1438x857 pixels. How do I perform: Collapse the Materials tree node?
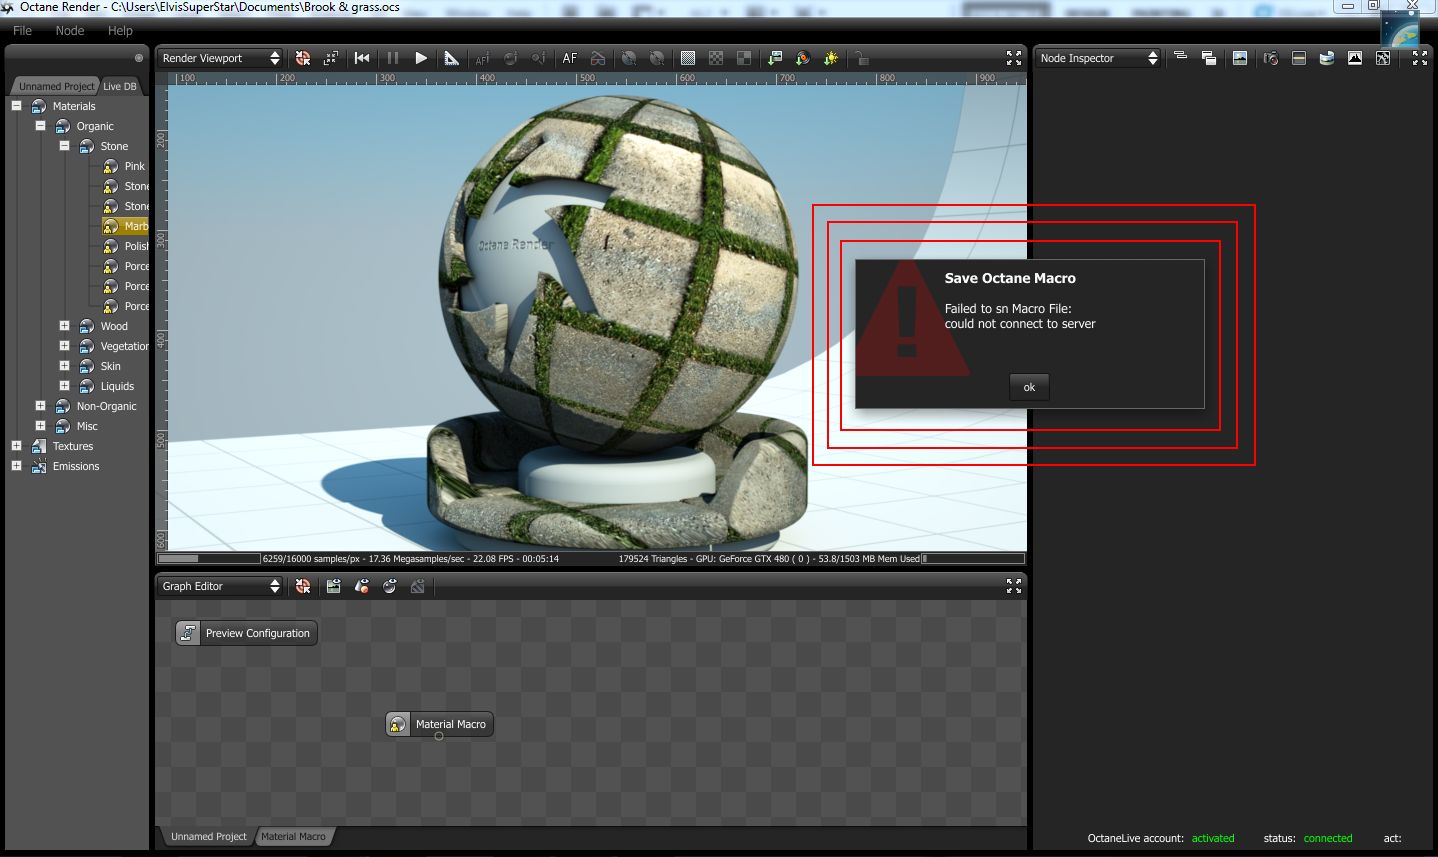pos(16,105)
